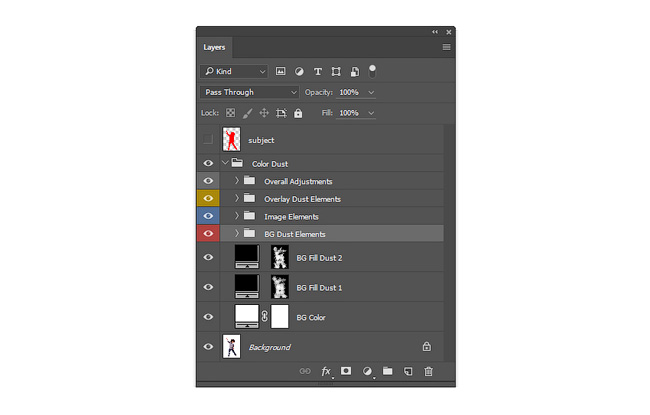Expand the Overall Adjustments group
650x415 pixels.
237,181
